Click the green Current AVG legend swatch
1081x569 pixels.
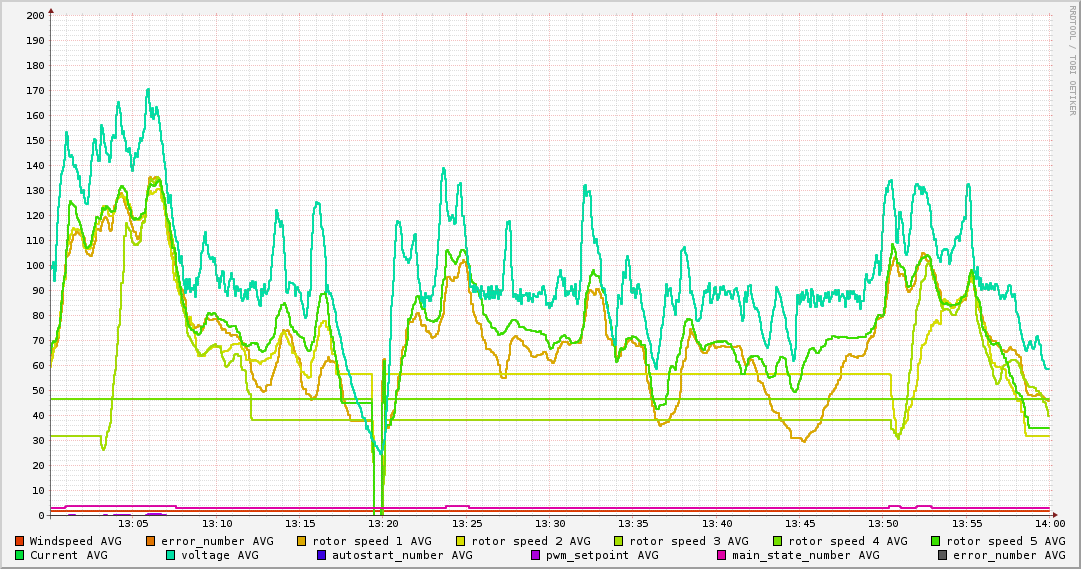point(19,555)
